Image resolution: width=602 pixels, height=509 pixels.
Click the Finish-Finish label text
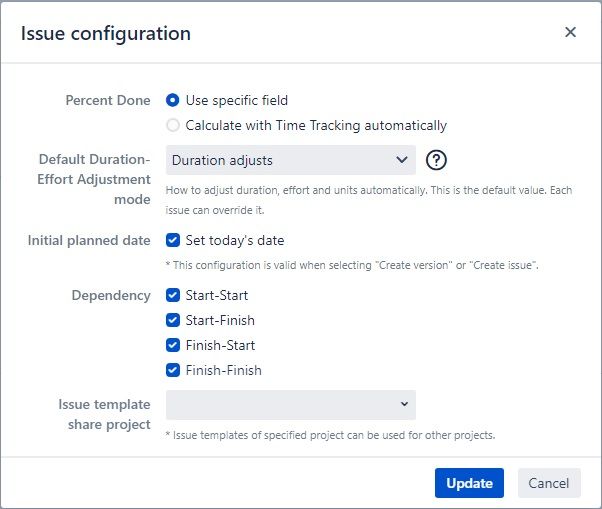point(223,370)
